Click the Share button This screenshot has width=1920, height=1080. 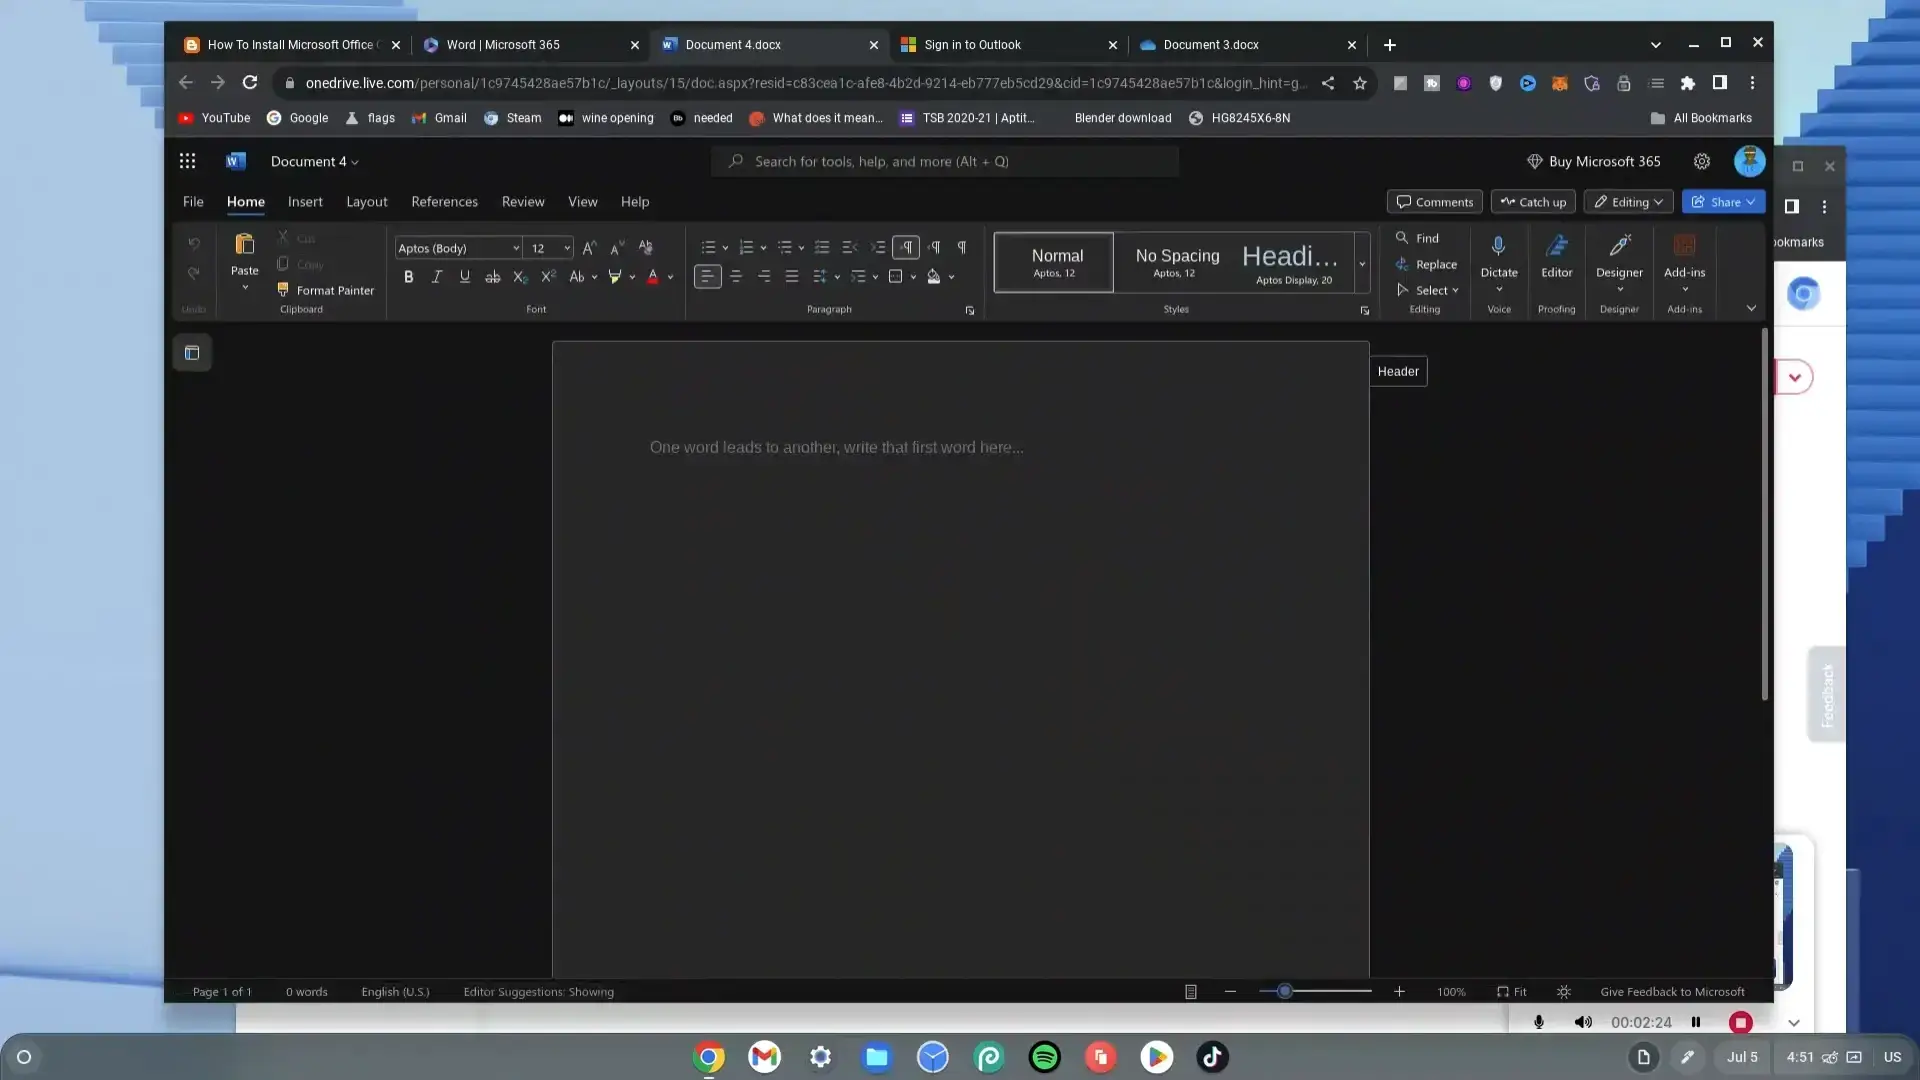[x=1723, y=201]
